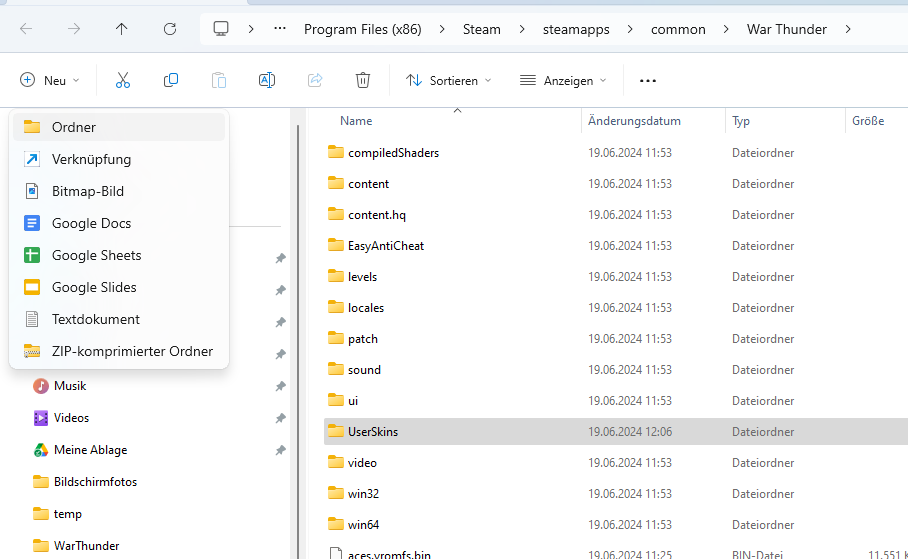The image size is (908, 559).
Task: Click the Delete trash can icon
Action: (363, 80)
